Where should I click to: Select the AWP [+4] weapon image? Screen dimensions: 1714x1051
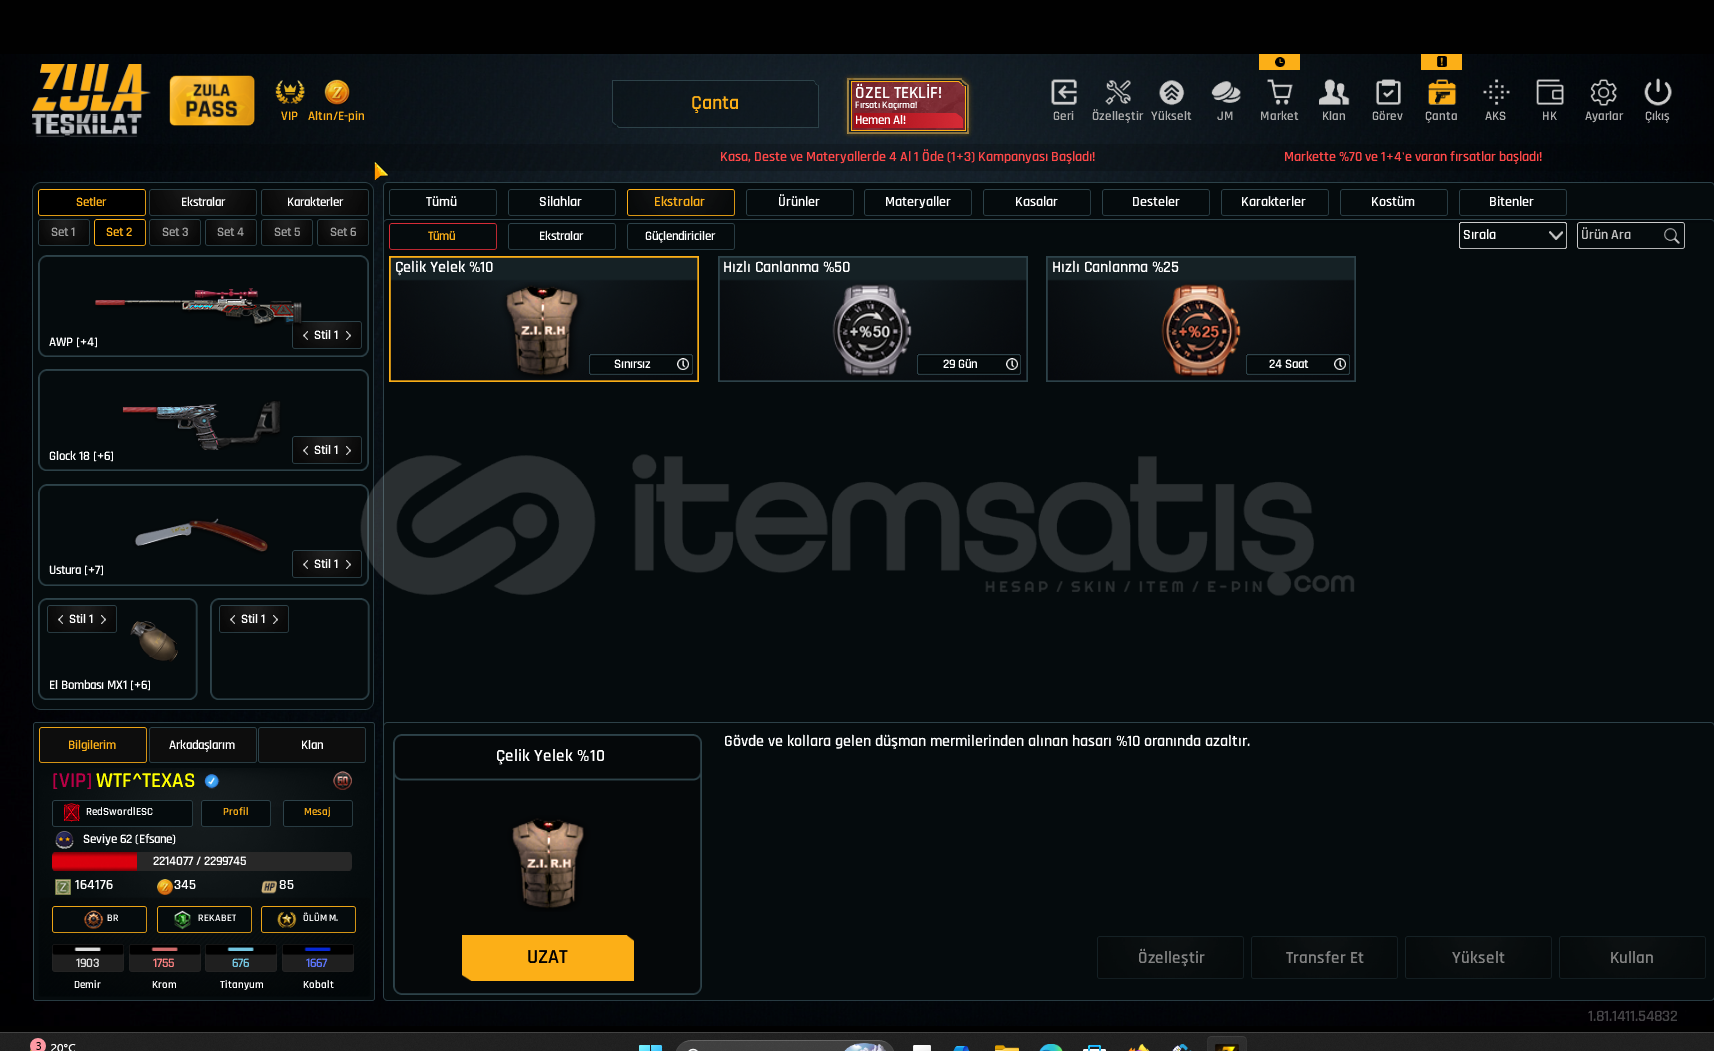coord(198,305)
